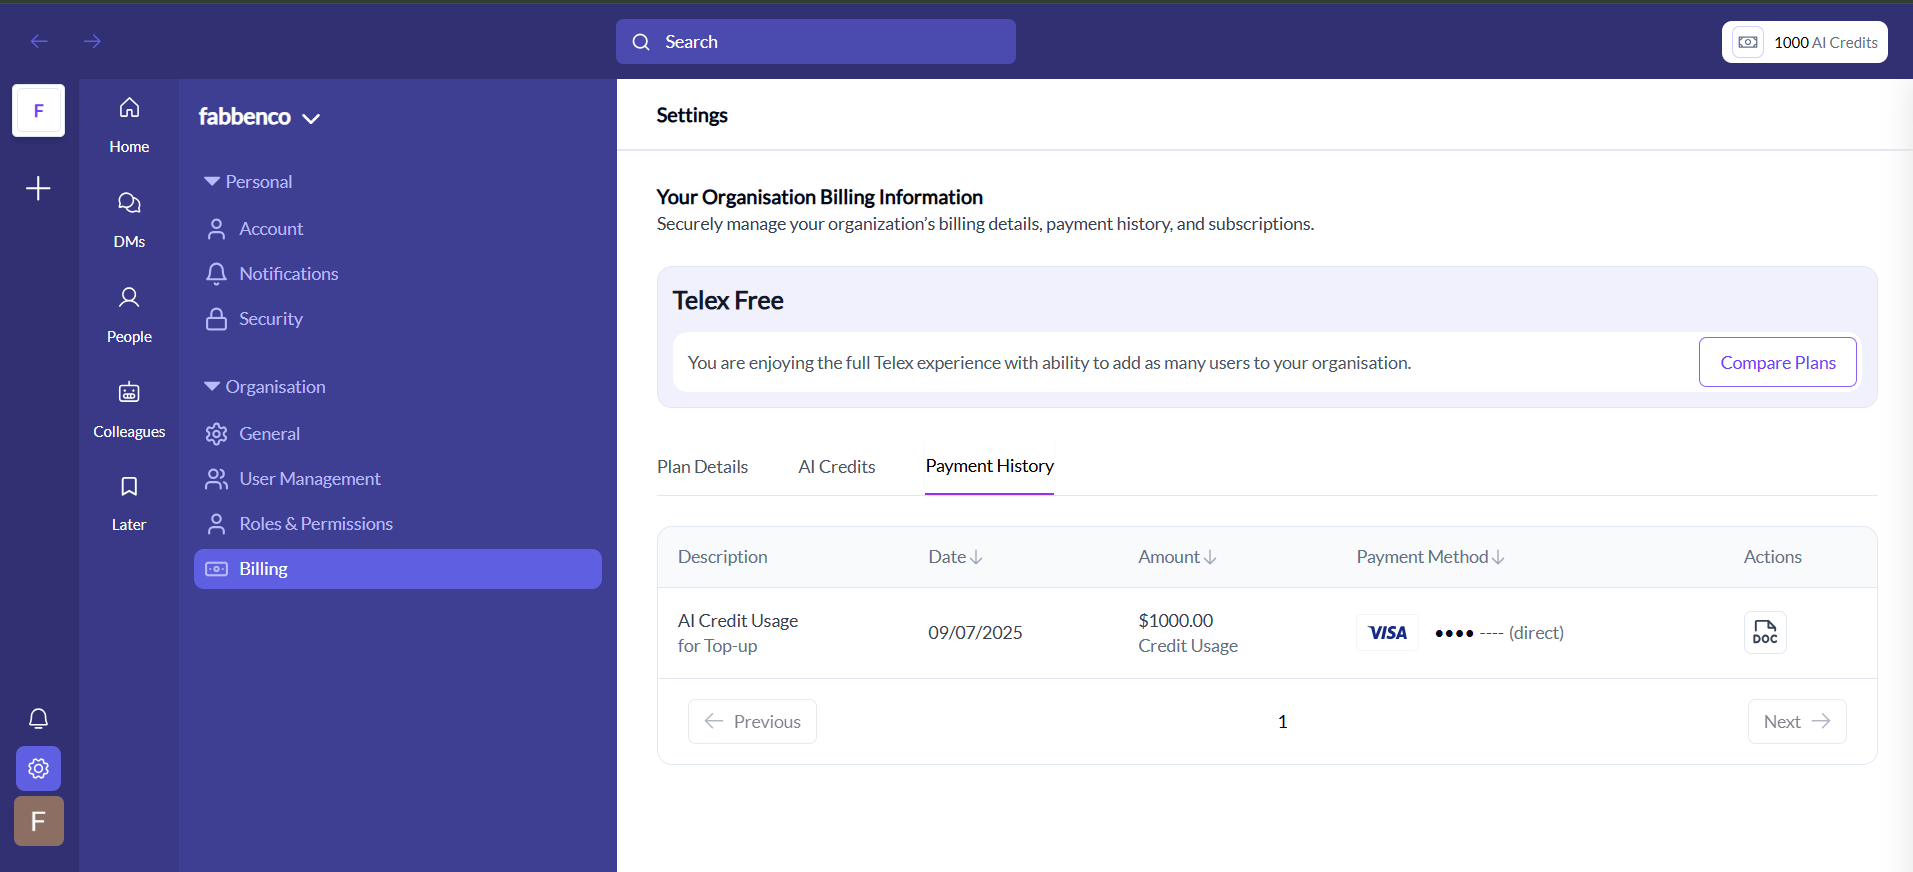
Task: Switch to the Plan Details tab
Action: coord(702,467)
